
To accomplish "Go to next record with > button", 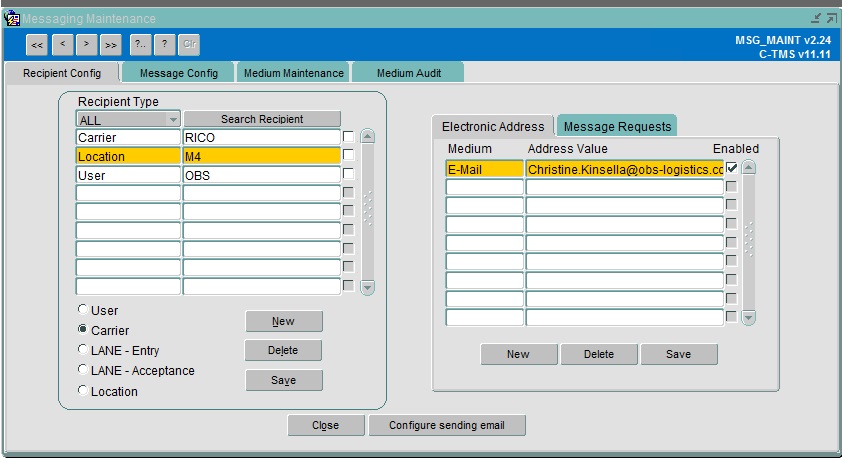I will coord(86,45).
